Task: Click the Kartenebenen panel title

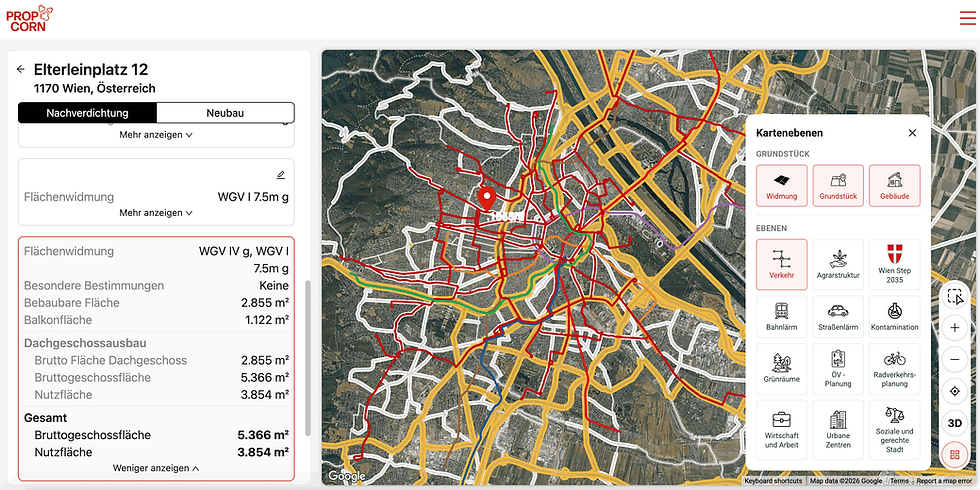Action: [789, 132]
